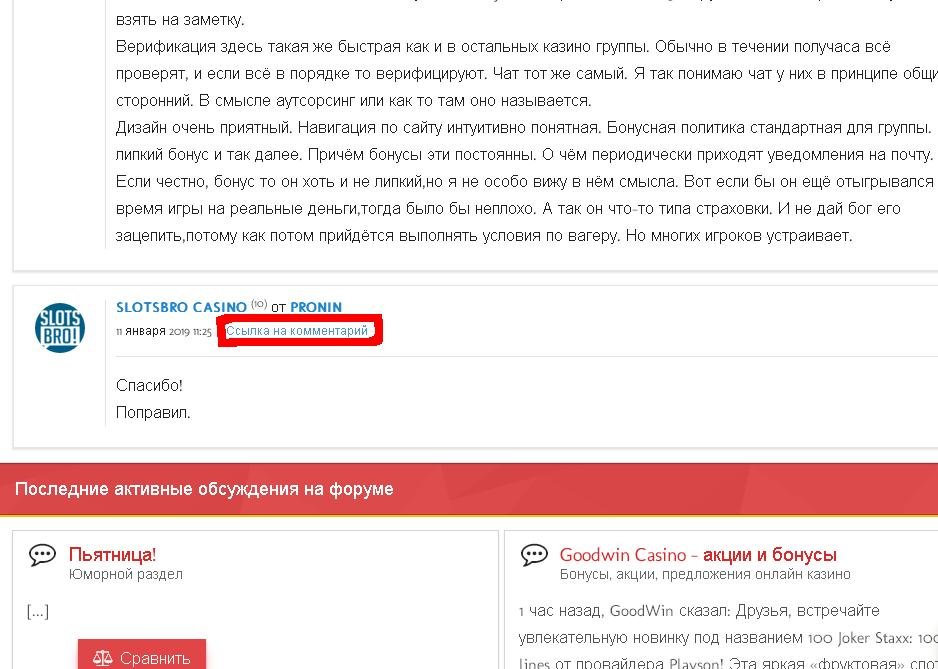Go to the Юморной раздел forum section

tap(126, 574)
